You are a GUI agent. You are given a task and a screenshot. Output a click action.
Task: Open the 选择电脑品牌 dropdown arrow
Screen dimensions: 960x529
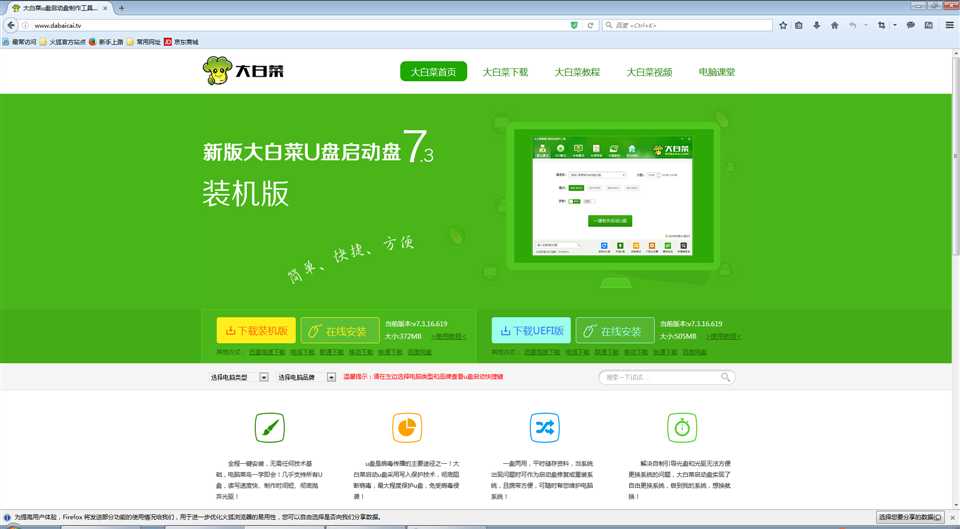(331, 377)
